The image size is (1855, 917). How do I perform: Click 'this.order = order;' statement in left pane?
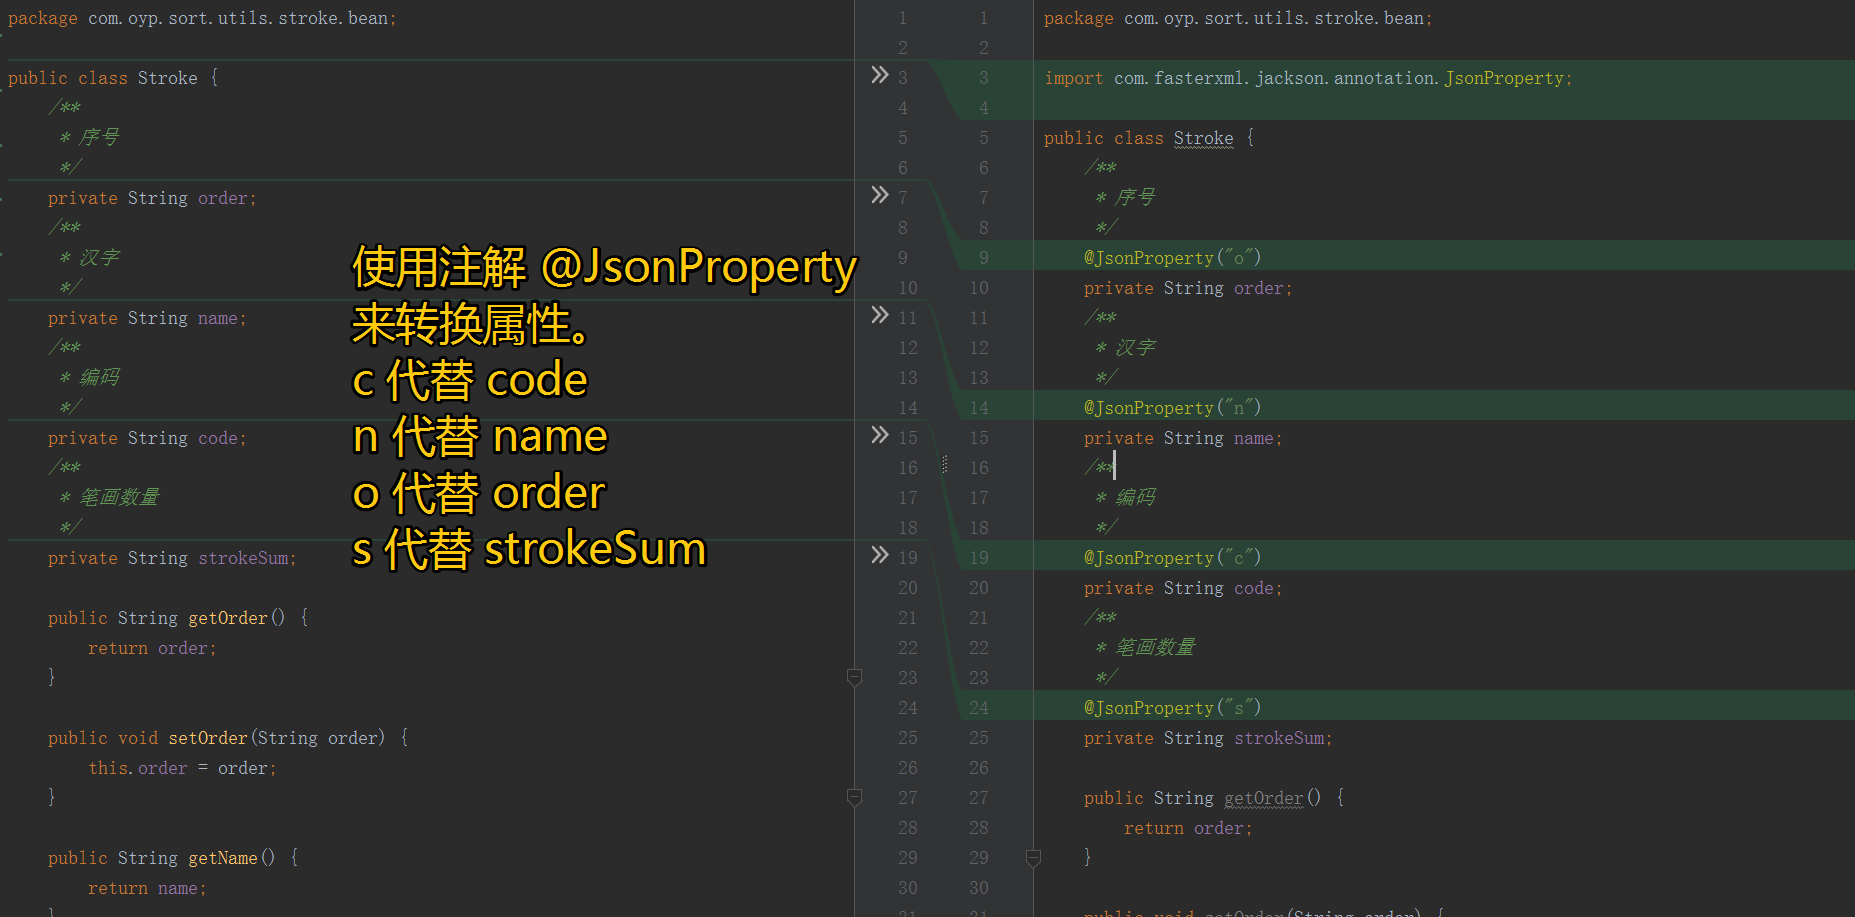(182, 768)
